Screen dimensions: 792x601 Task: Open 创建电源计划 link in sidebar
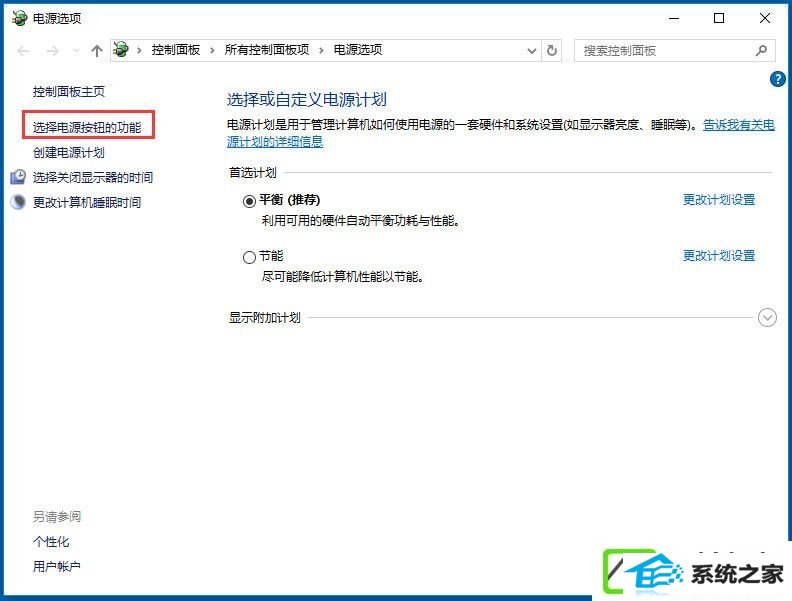coord(69,153)
